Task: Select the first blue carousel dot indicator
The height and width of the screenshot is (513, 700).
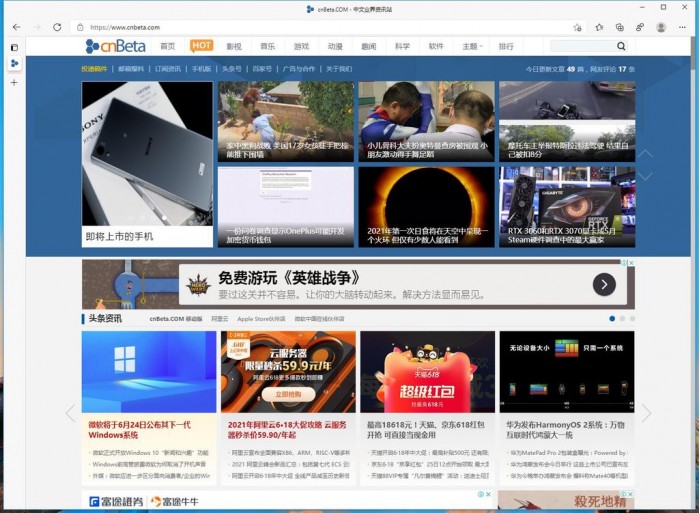Action: (612, 319)
